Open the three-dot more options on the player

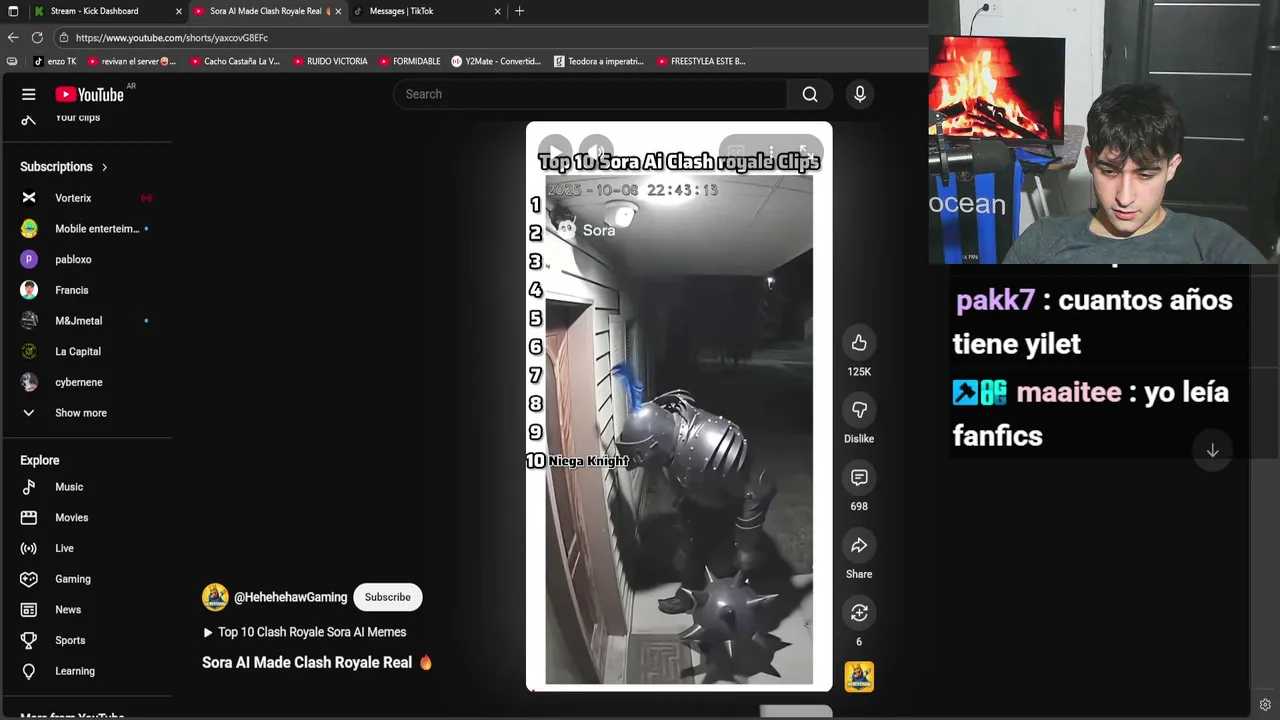point(771,152)
